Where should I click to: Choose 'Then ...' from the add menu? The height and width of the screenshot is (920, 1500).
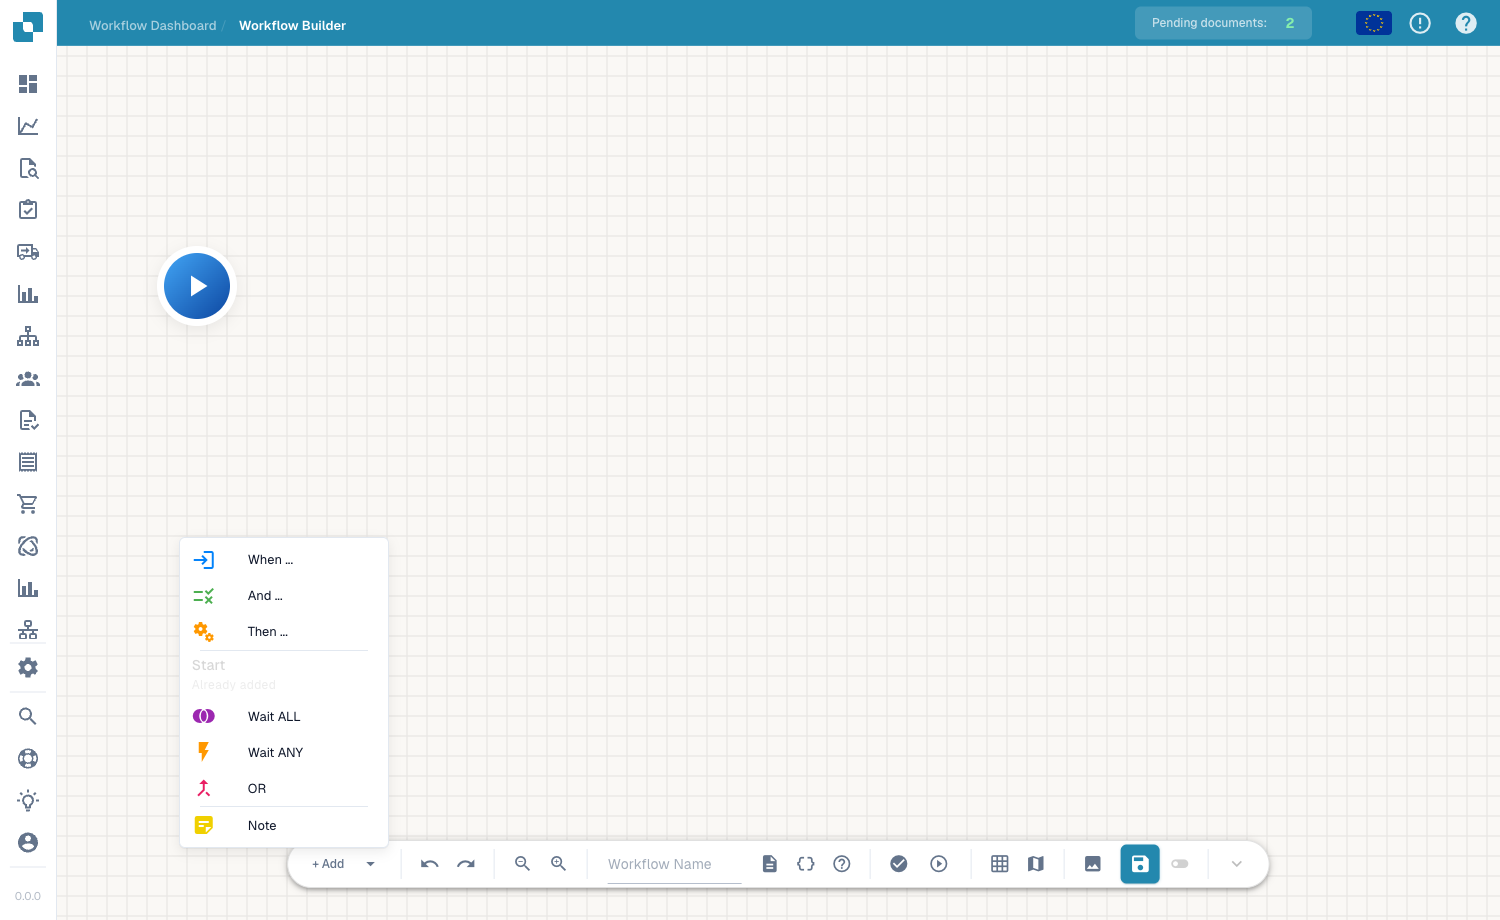click(x=284, y=632)
